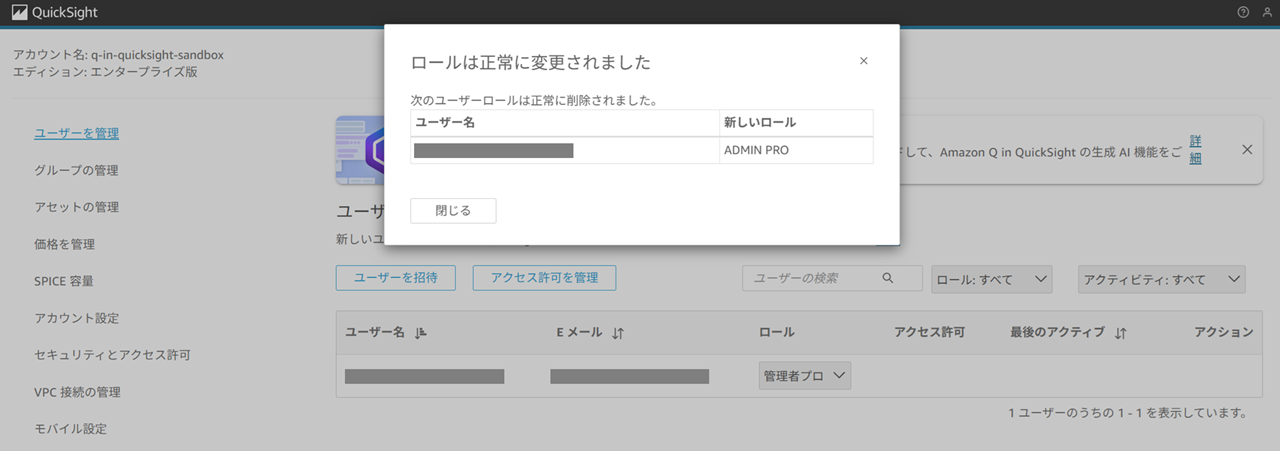1280x451 pixels.
Task: Click the 新しいロール column header in dialog
Action: [796, 123]
